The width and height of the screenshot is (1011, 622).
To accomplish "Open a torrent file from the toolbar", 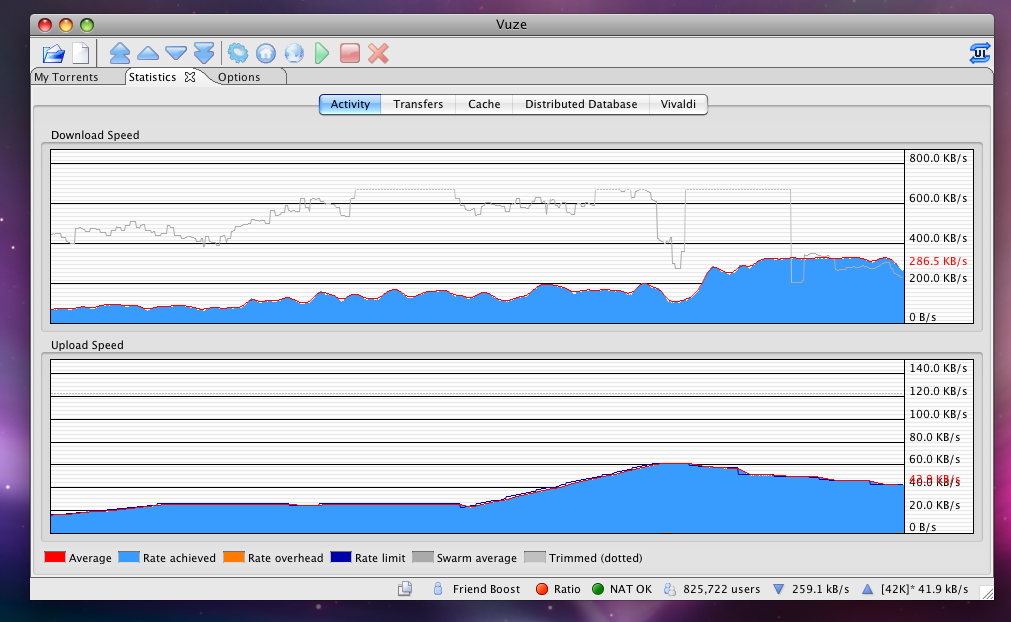I will 52,52.
